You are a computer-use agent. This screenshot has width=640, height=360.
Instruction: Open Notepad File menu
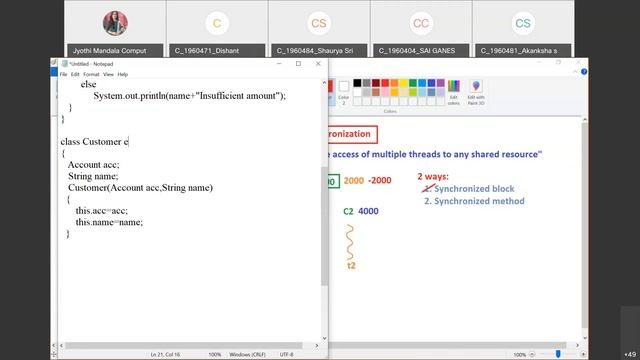pos(63,74)
